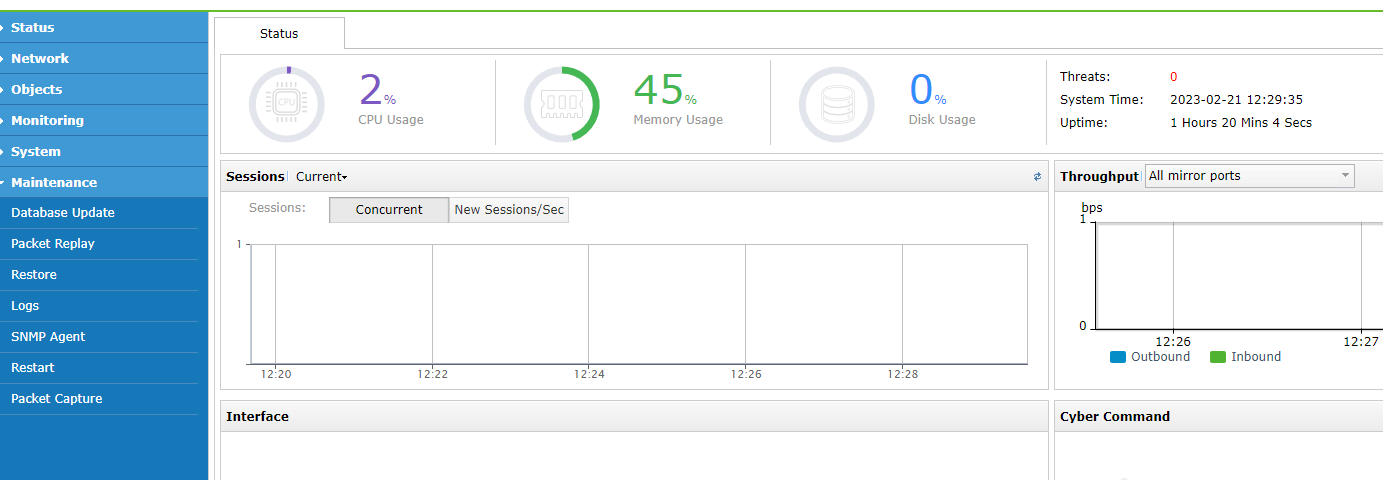The height and width of the screenshot is (480, 1383).
Task: Expand the Status sidebar section
Action: point(104,27)
